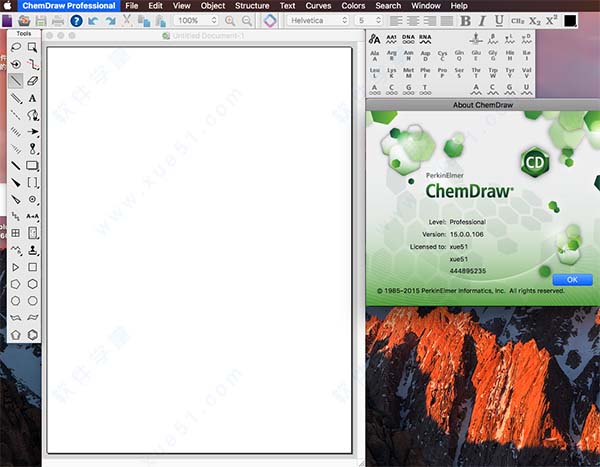Select the Orbital tool
Viewport: 600px width, 467px height.
(33, 149)
